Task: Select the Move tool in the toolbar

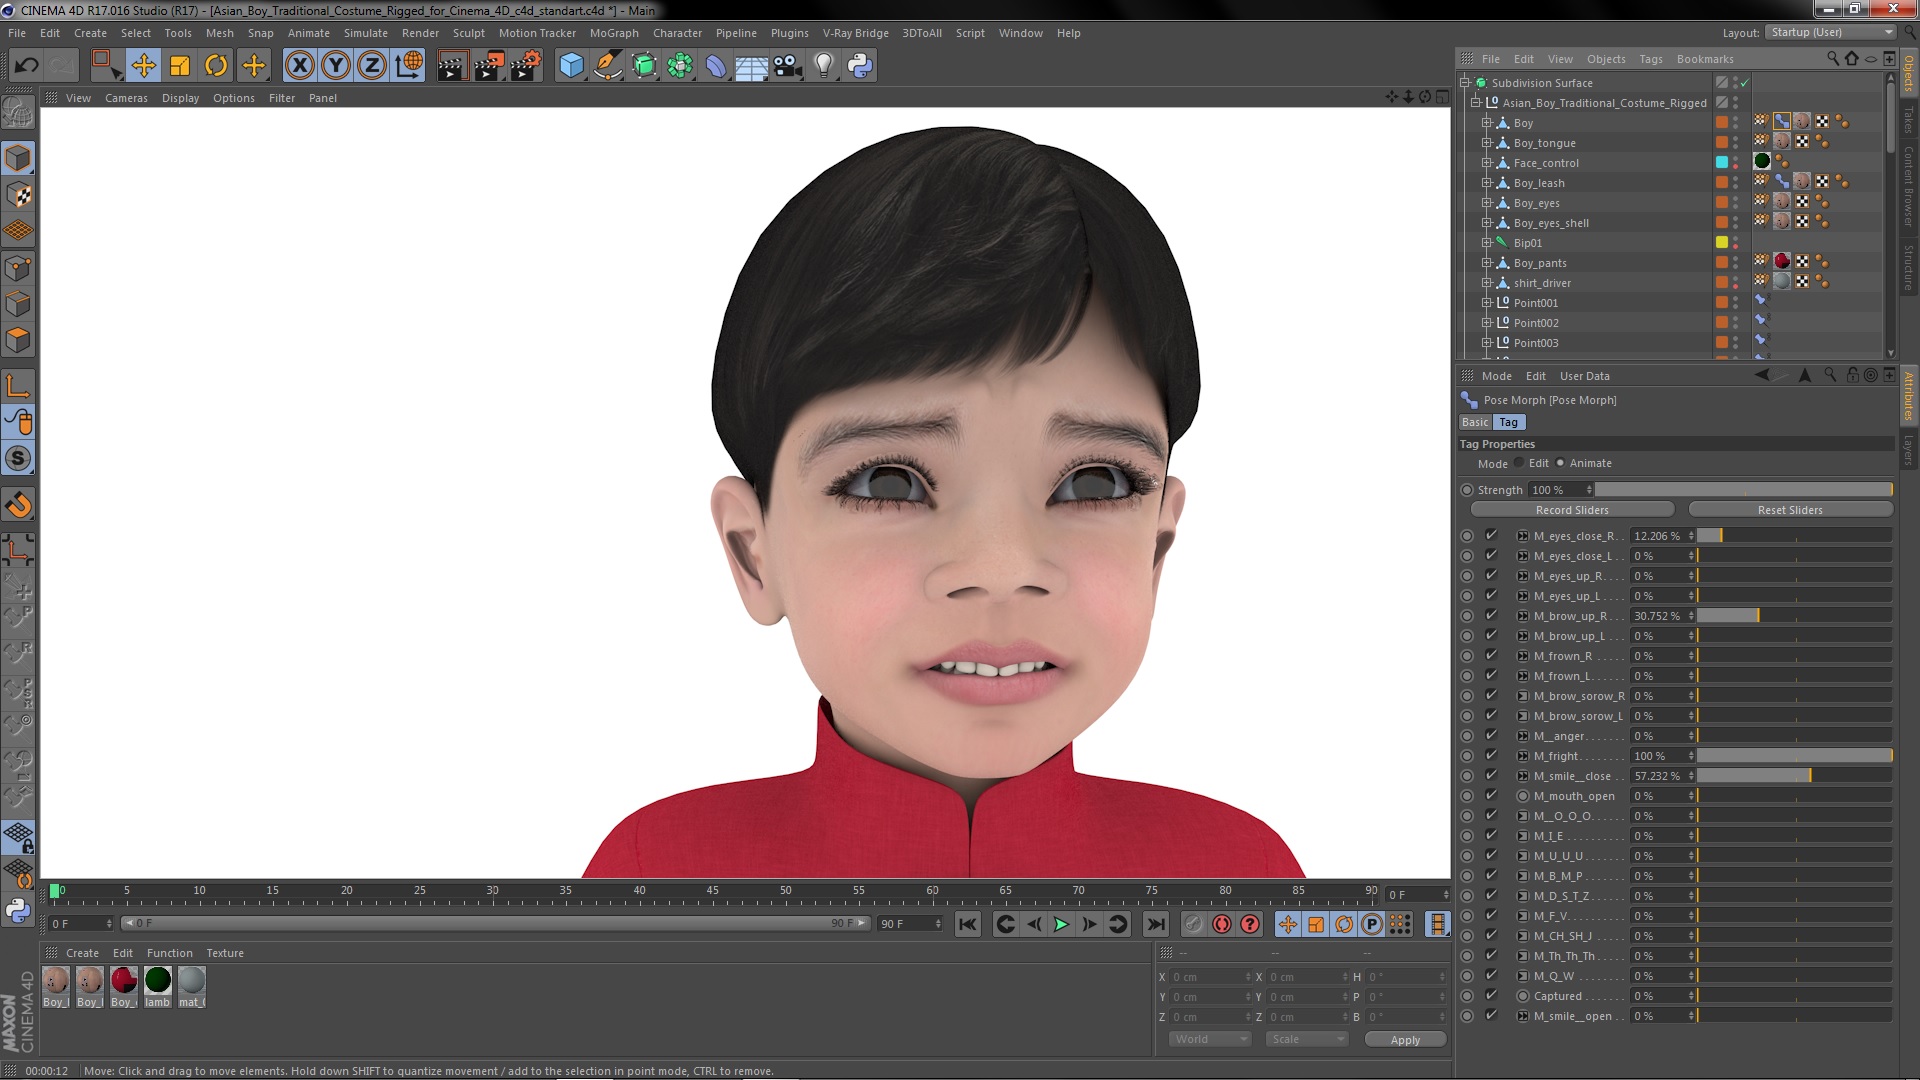Action: [143, 66]
